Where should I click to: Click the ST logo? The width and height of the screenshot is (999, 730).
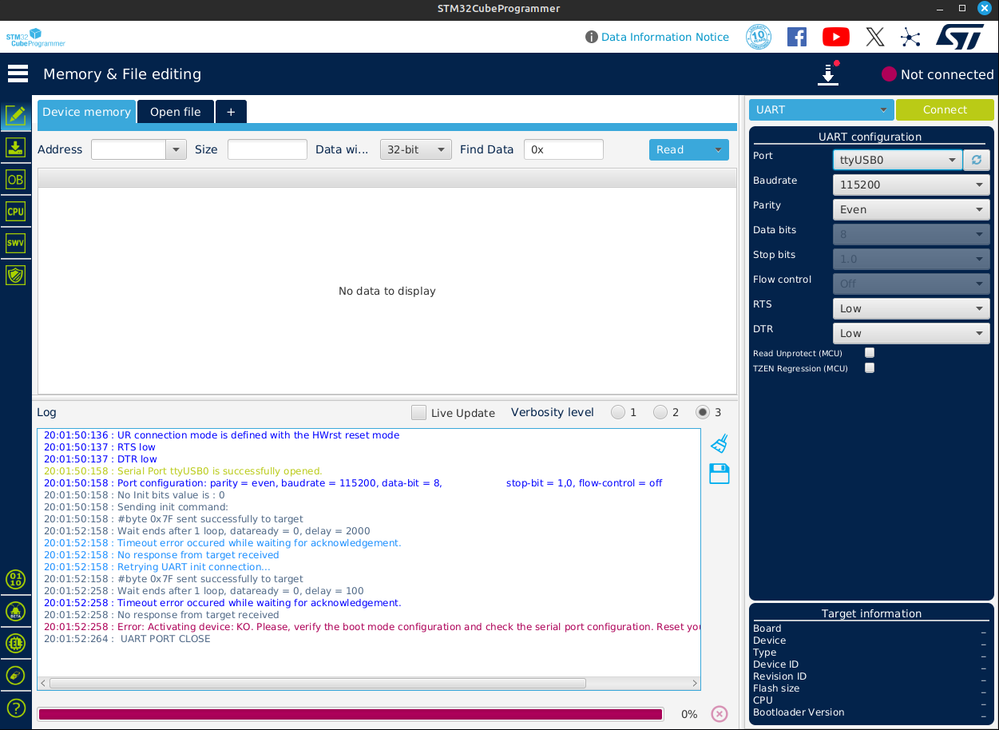[960, 37]
